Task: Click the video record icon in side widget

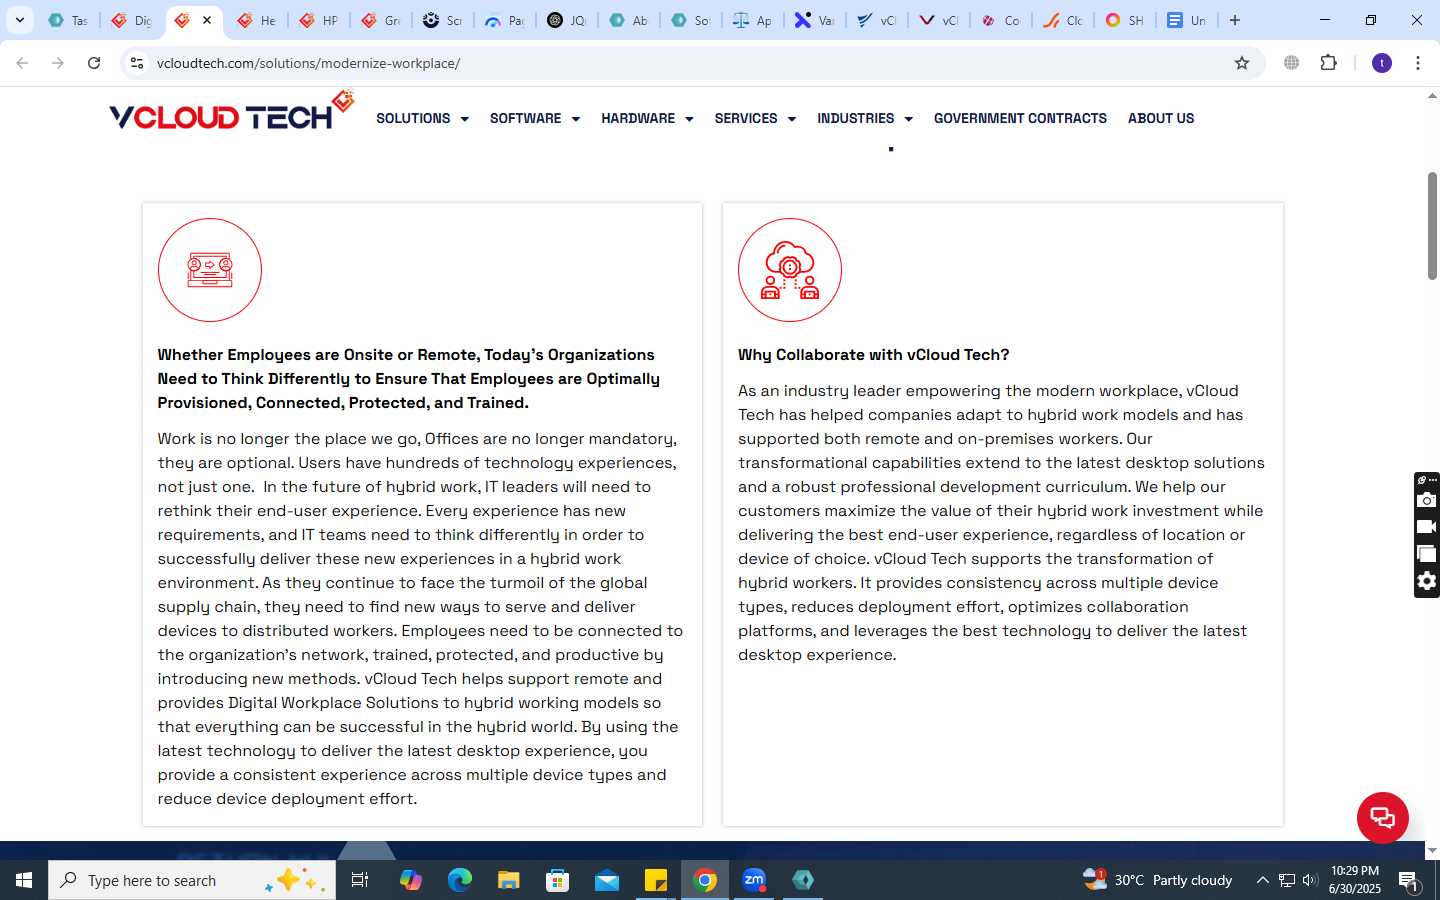Action: click(x=1427, y=527)
